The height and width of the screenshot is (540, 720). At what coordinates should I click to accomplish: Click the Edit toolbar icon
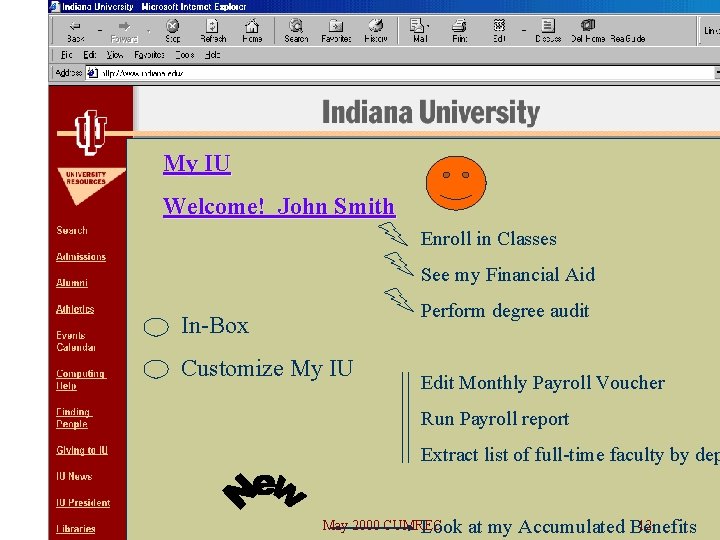pyautogui.click(x=499, y=25)
